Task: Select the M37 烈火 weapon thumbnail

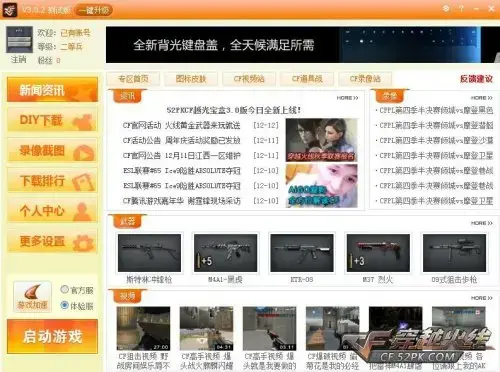Action: pos(378,253)
